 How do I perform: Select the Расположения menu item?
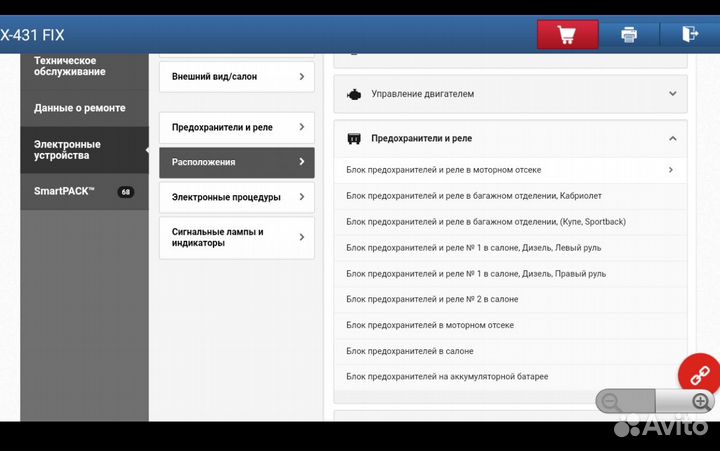coord(236,162)
